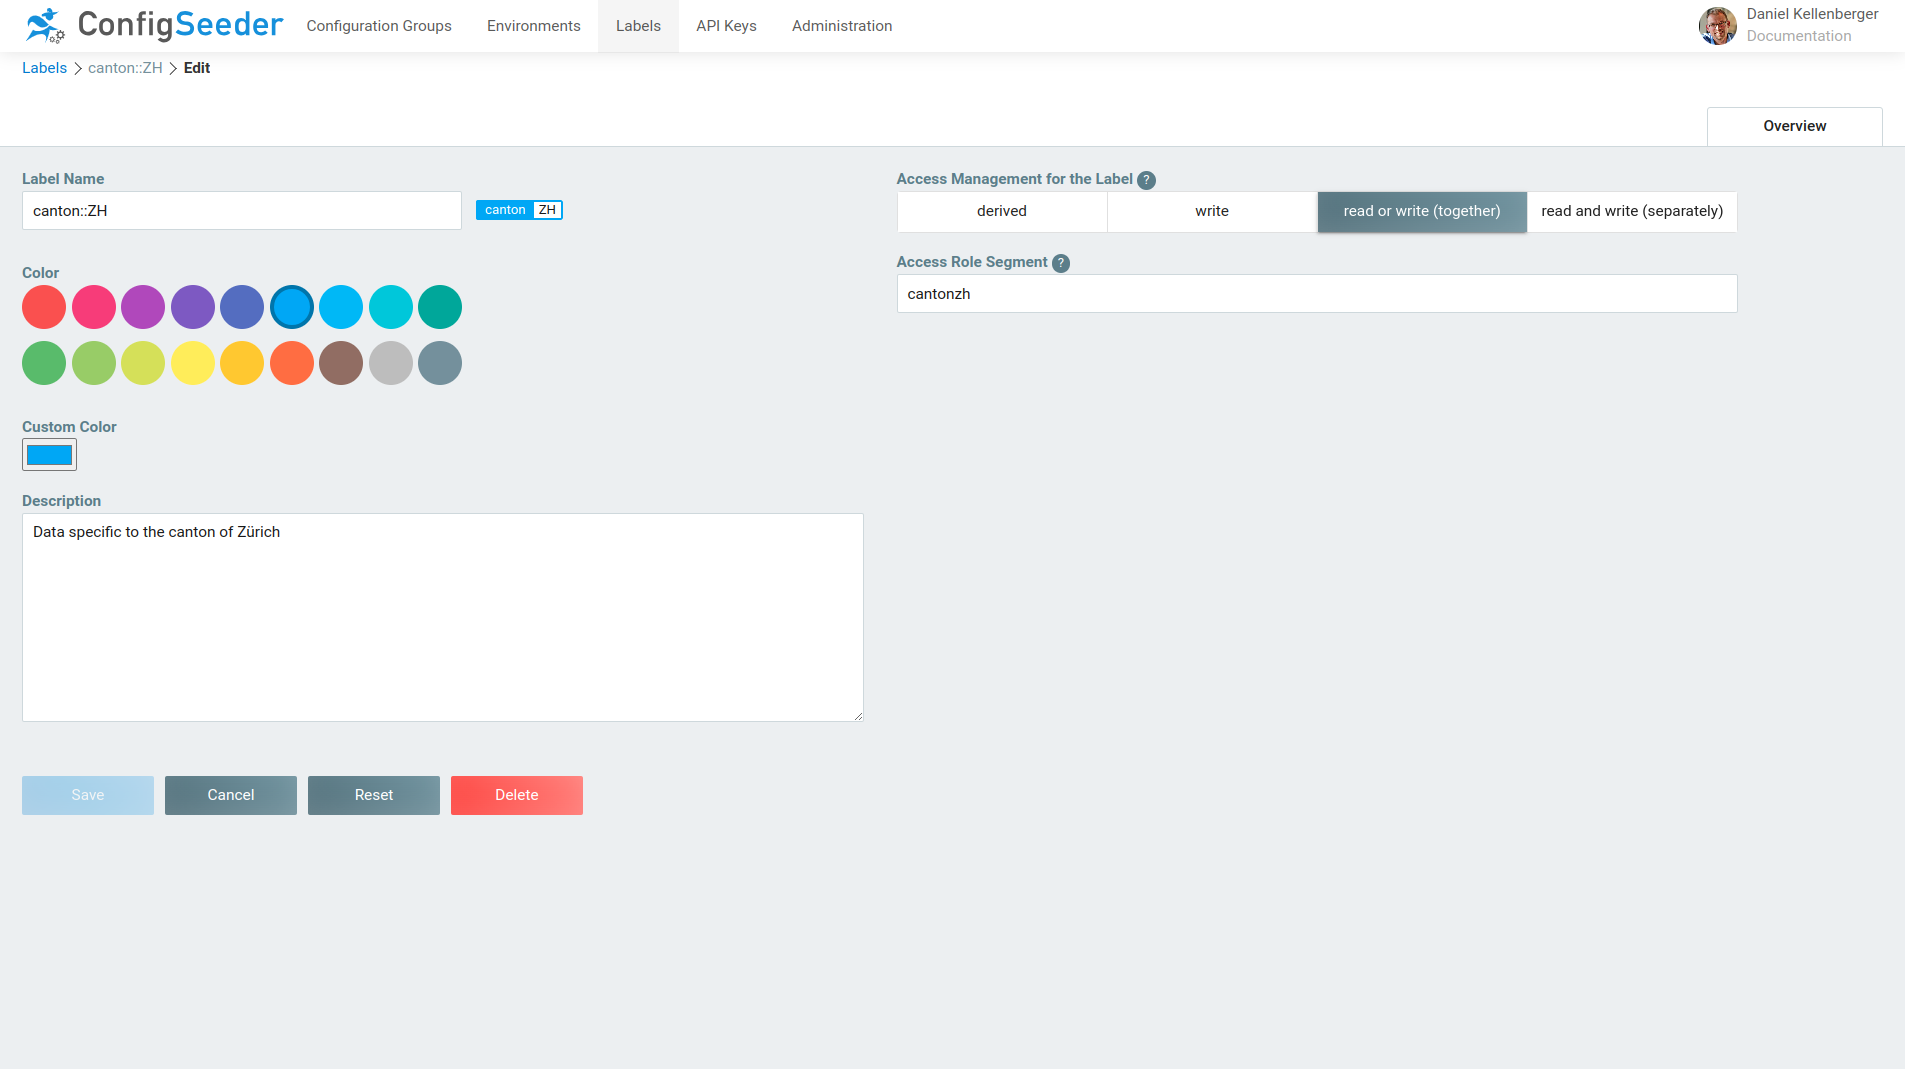Choose the brown color swatch
The width and height of the screenshot is (1905, 1069).
pos(341,363)
